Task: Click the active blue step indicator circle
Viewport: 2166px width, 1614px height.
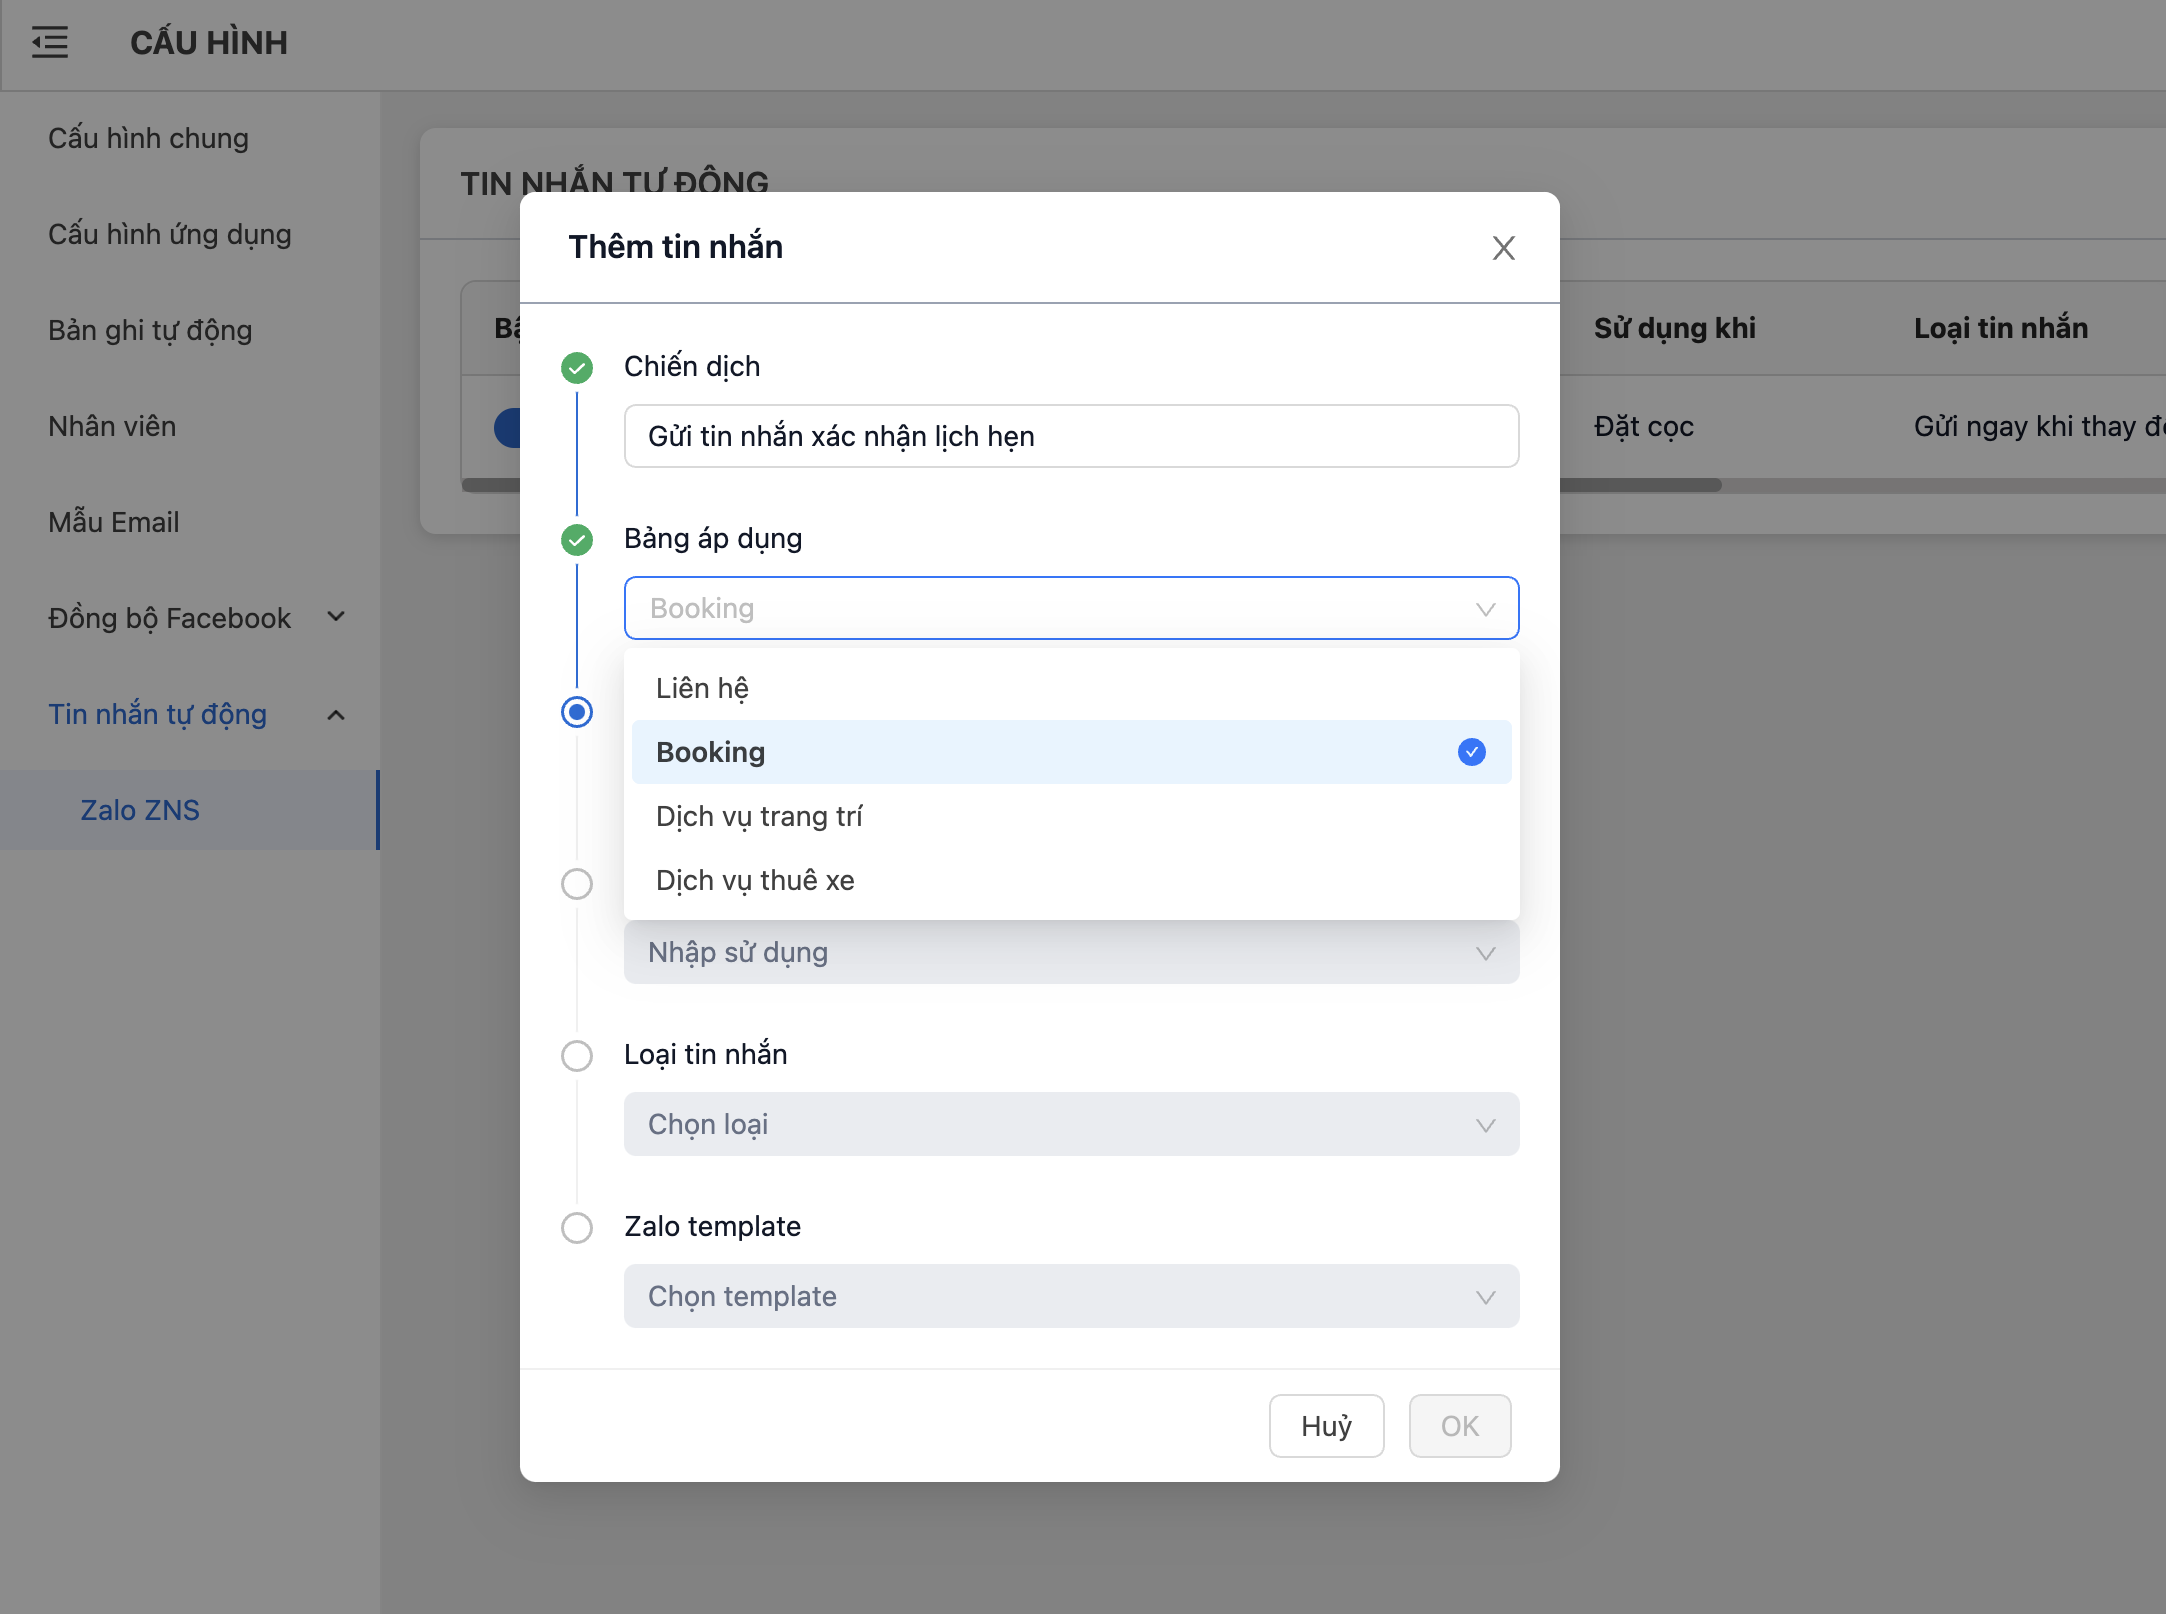Action: 577,712
